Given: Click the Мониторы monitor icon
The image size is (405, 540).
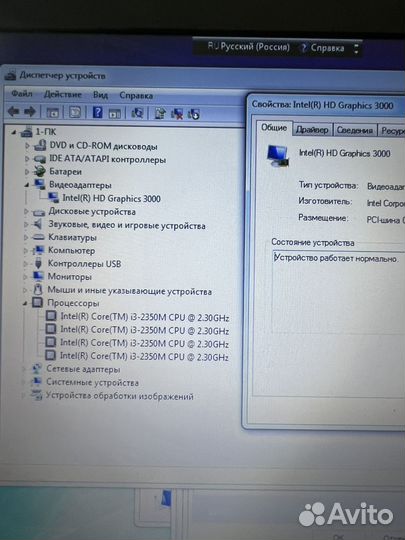Looking at the screenshot, I should (x=38, y=276).
